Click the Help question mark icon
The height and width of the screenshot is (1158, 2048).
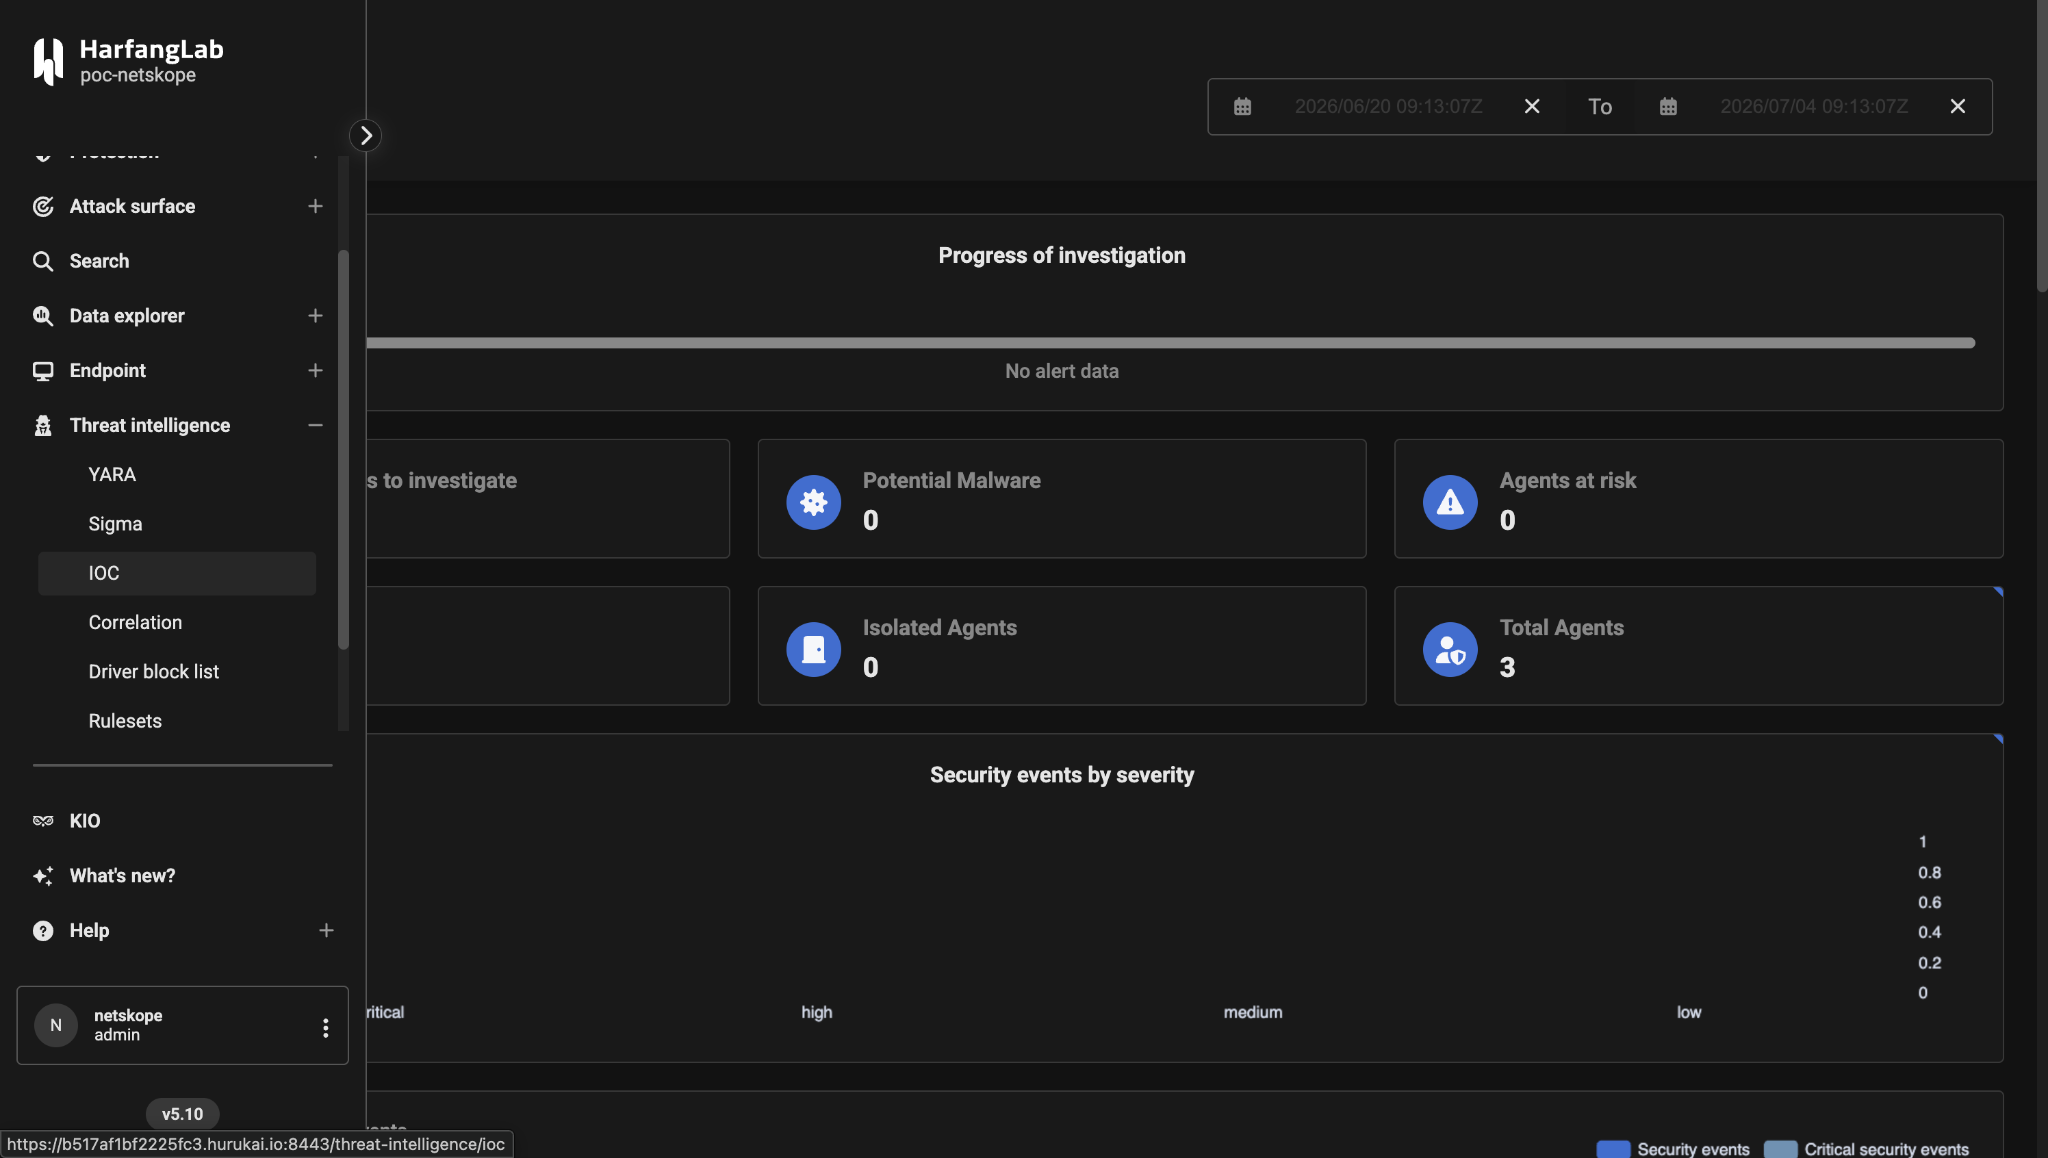[43, 931]
